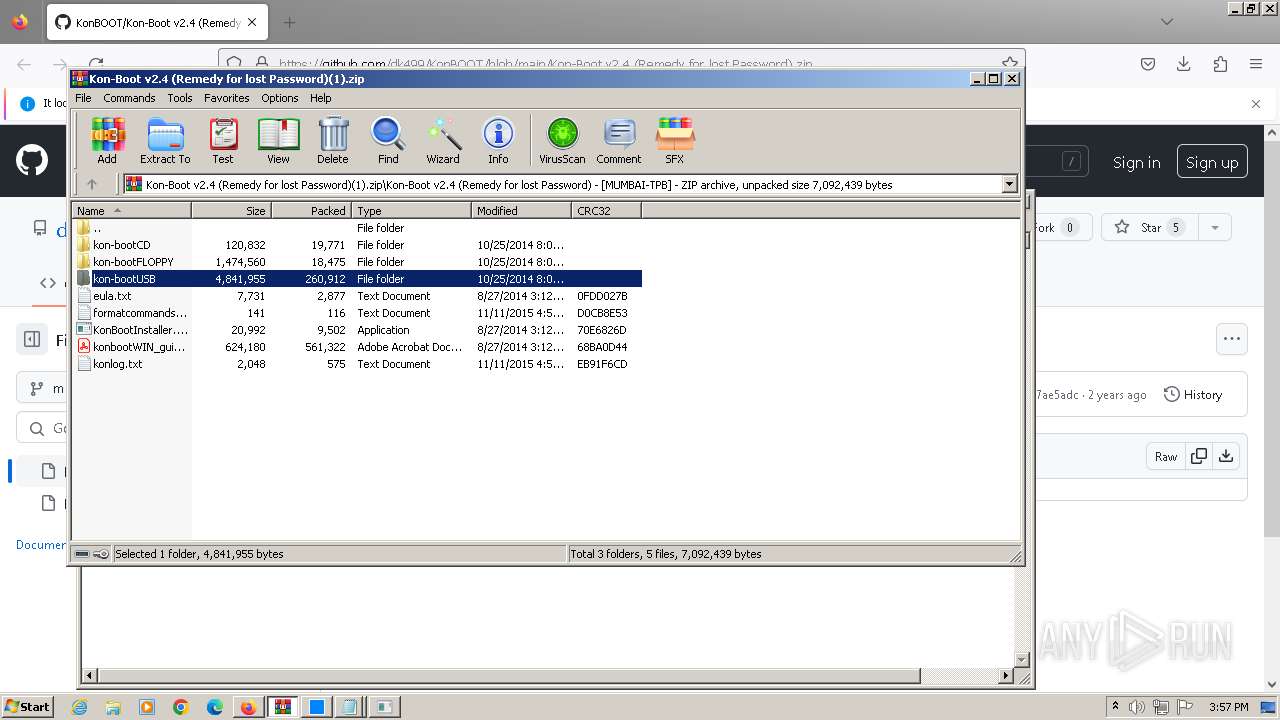Click Sign in on GitHub
Screen dimensions: 1280x720
coord(1137,162)
